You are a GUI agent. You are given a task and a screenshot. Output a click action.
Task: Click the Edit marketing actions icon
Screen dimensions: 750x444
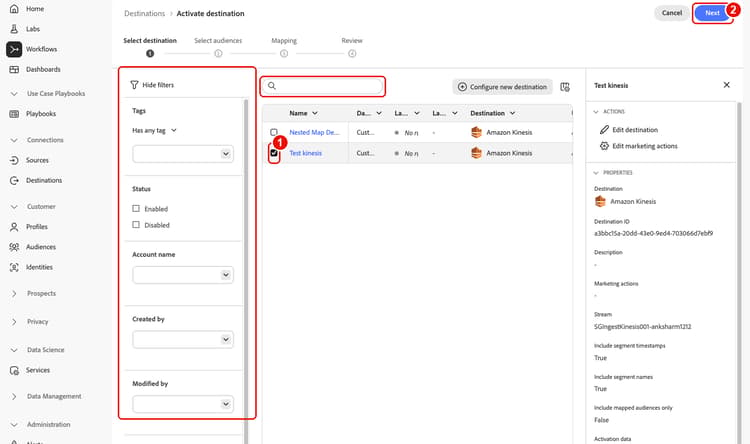point(604,146)
